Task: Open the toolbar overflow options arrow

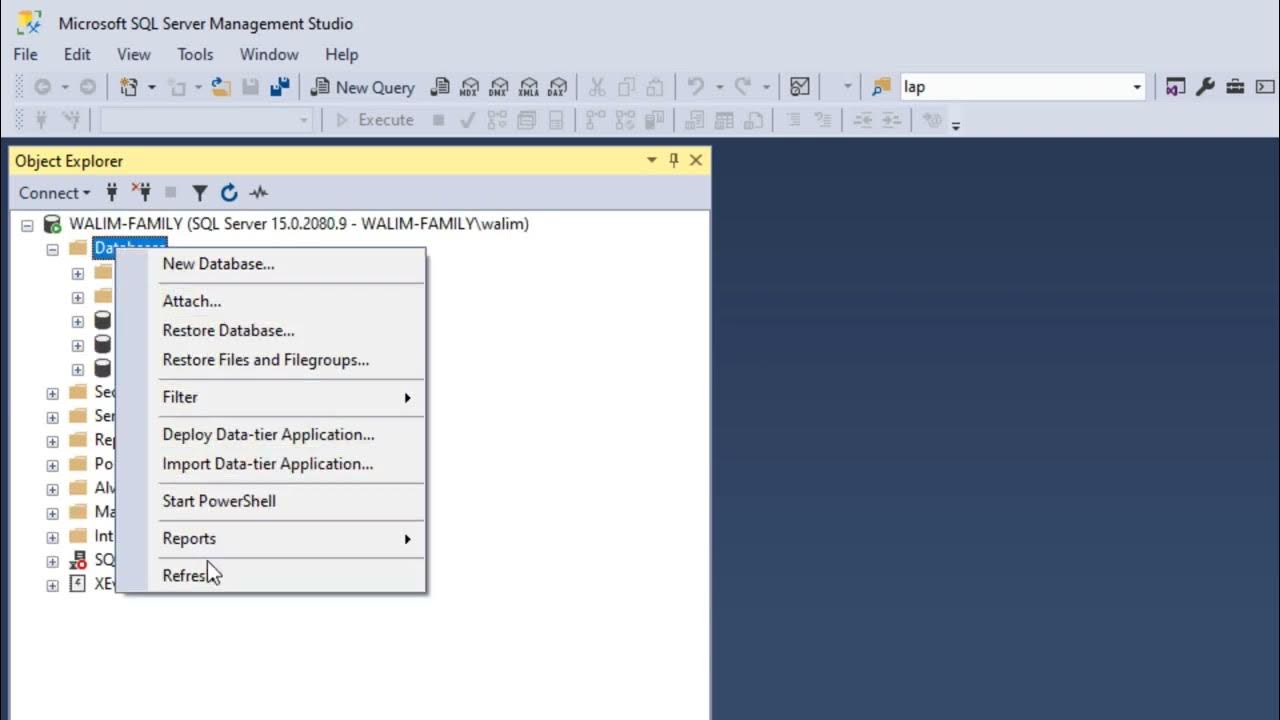Action: coord(956,124)
